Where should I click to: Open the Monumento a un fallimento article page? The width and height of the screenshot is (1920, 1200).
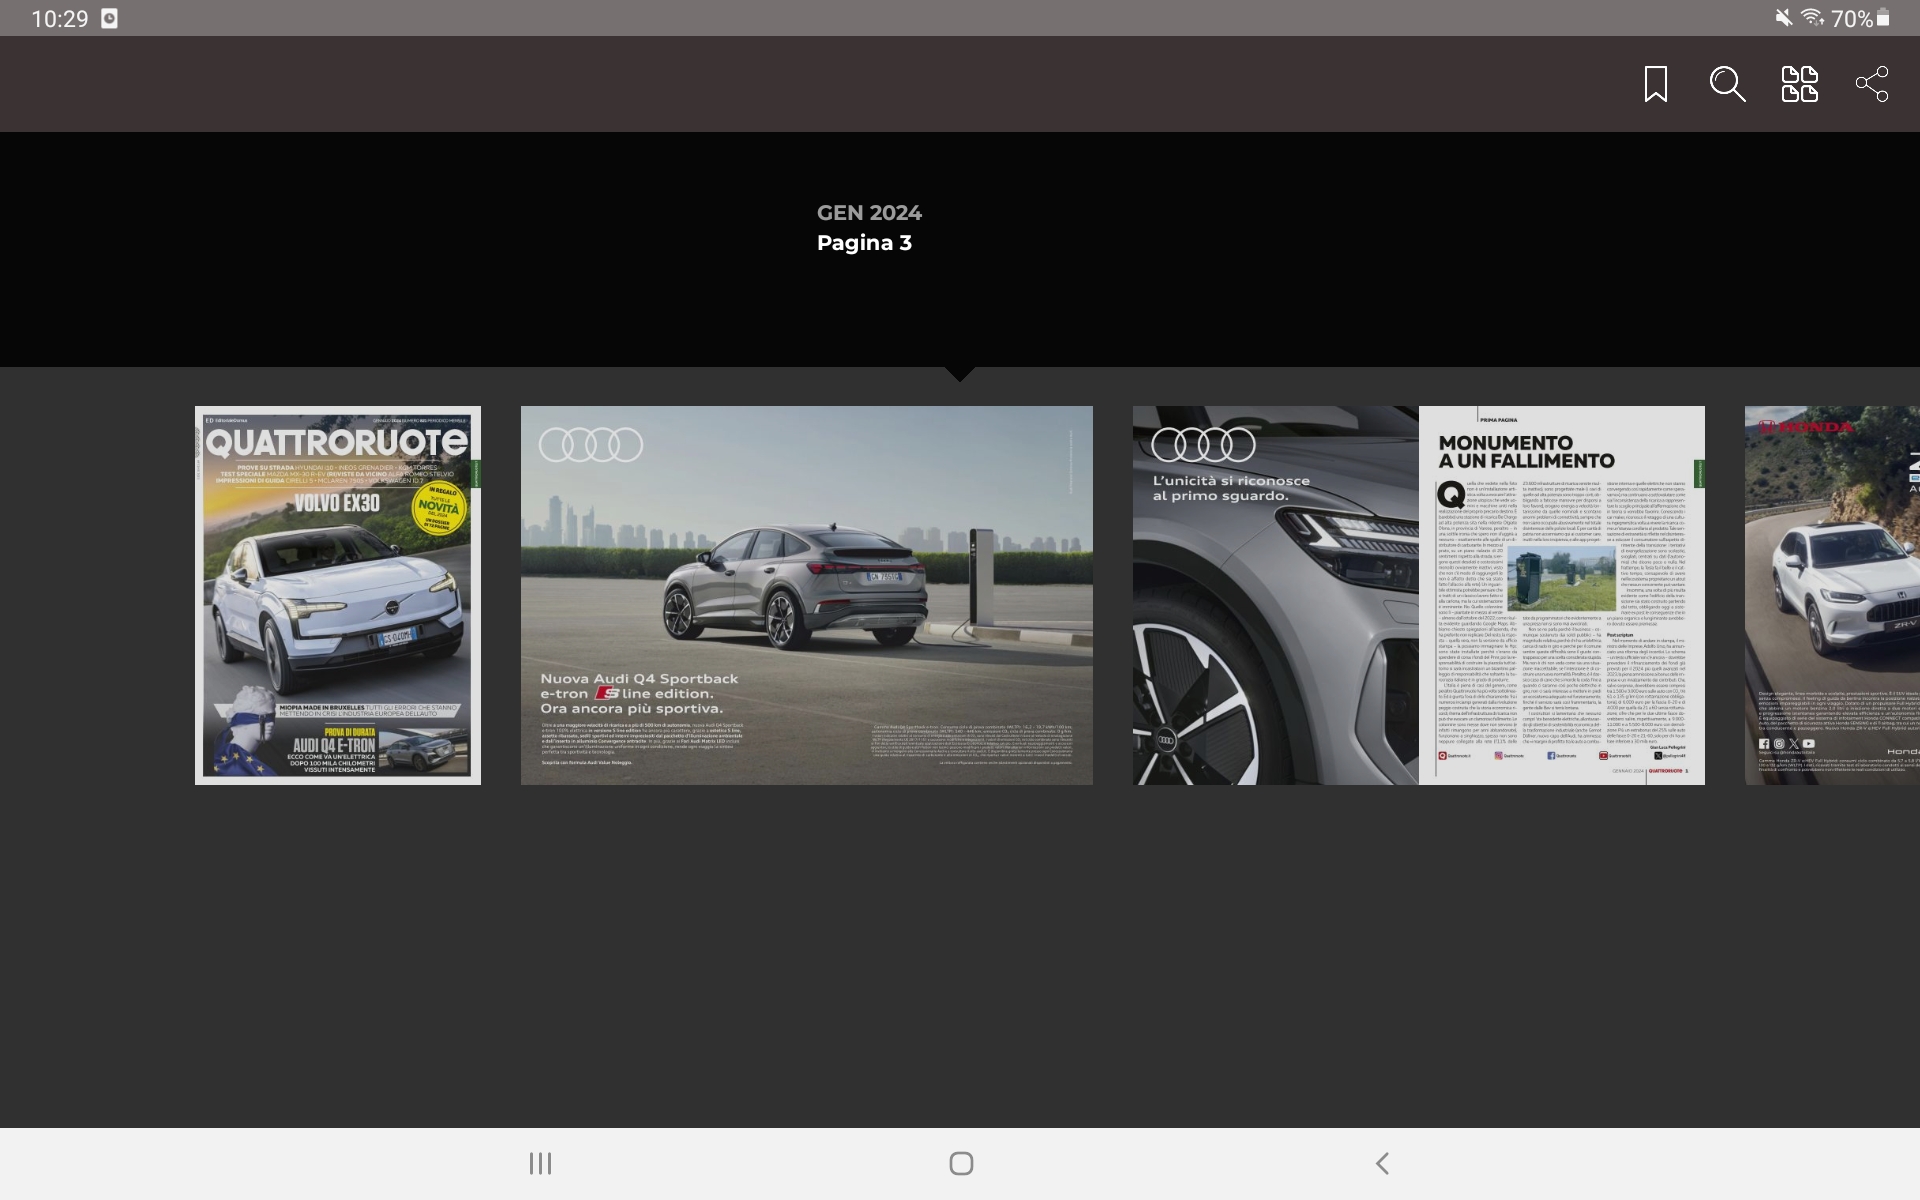click(x=1561, y=595)
